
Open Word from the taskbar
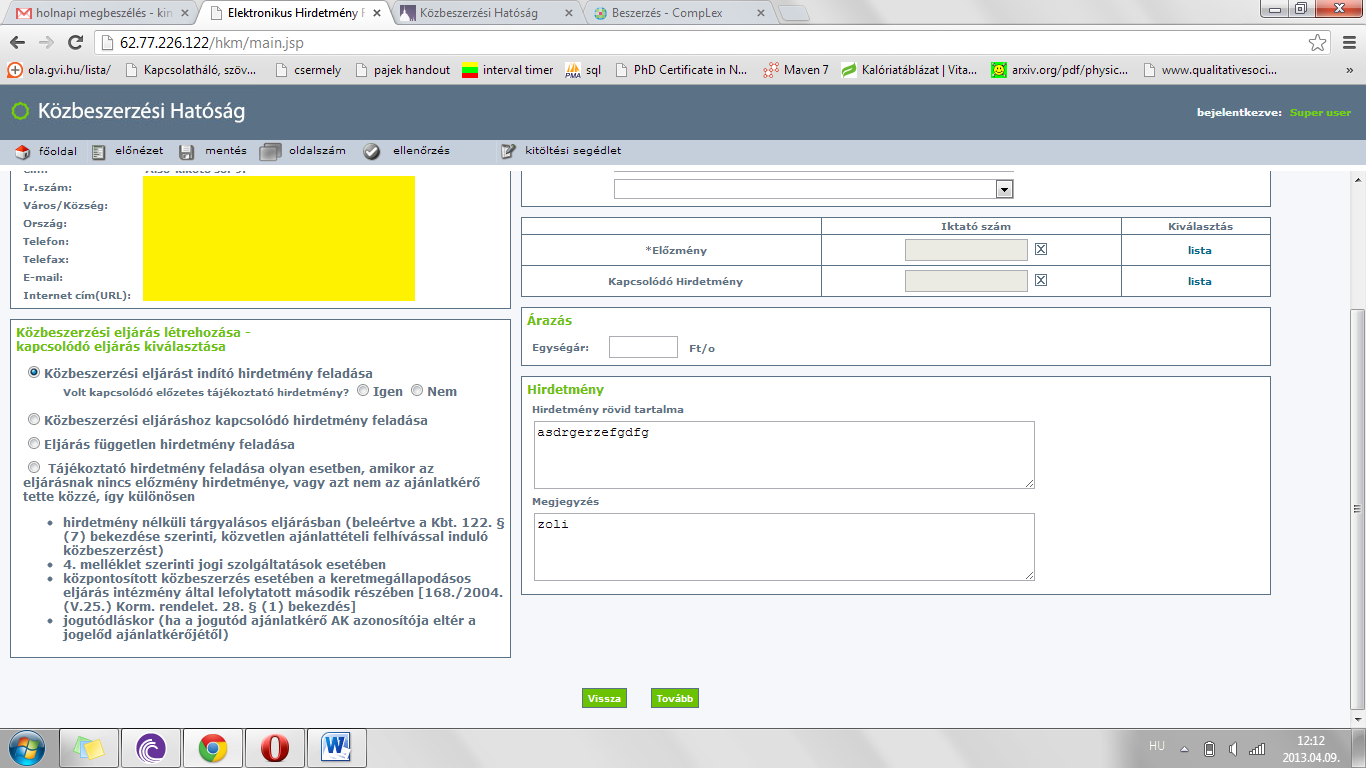[x=337, y=748]
